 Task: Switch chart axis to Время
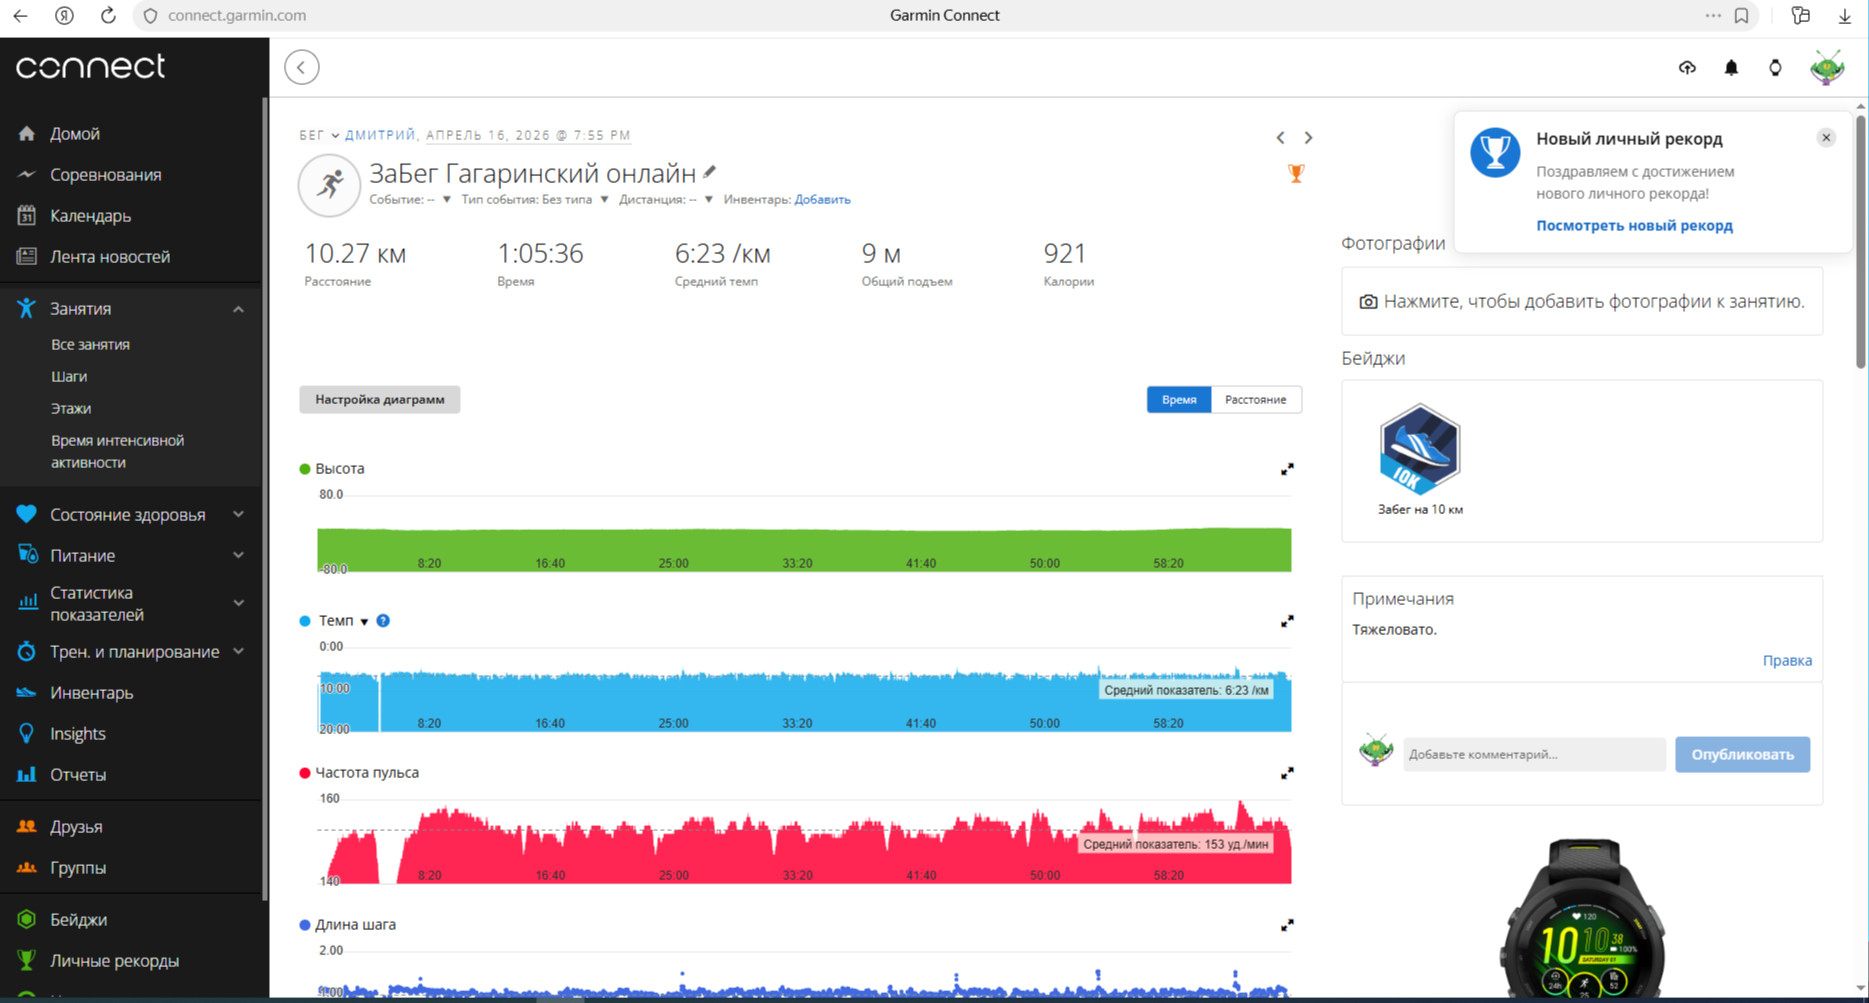click(1179, 399)
